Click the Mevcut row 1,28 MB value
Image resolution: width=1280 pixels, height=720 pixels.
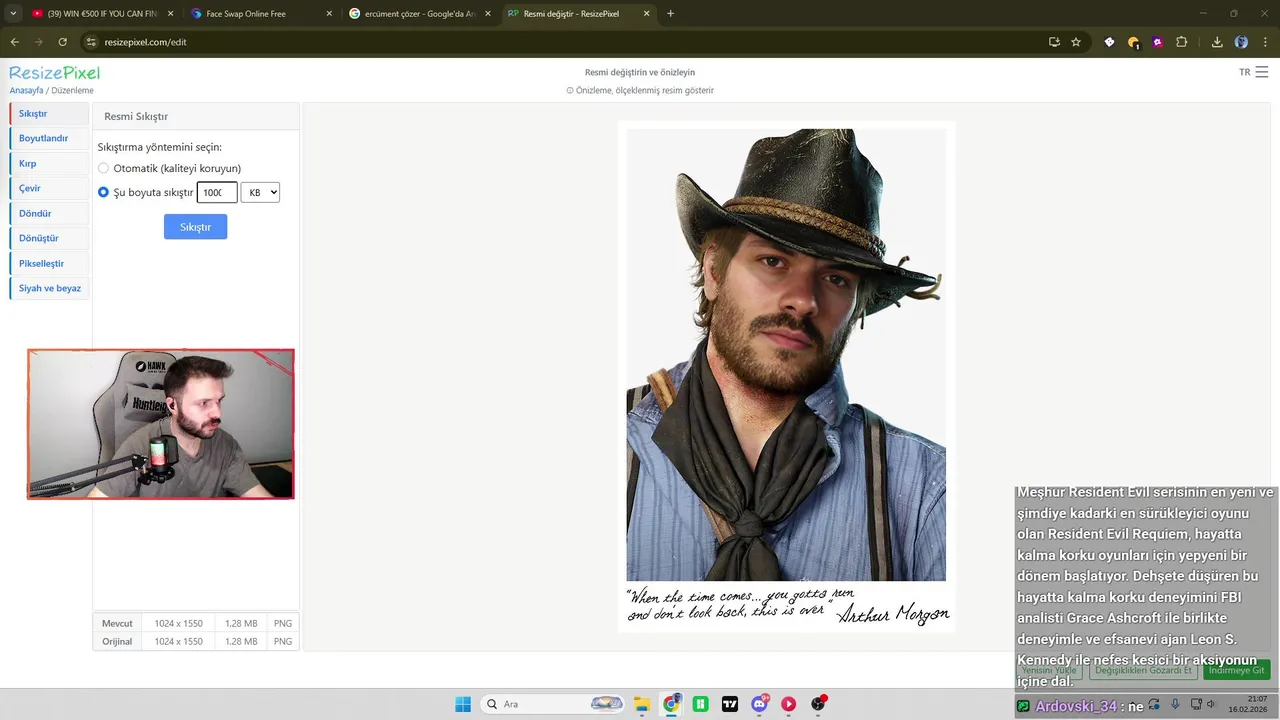tap(241, 623)
